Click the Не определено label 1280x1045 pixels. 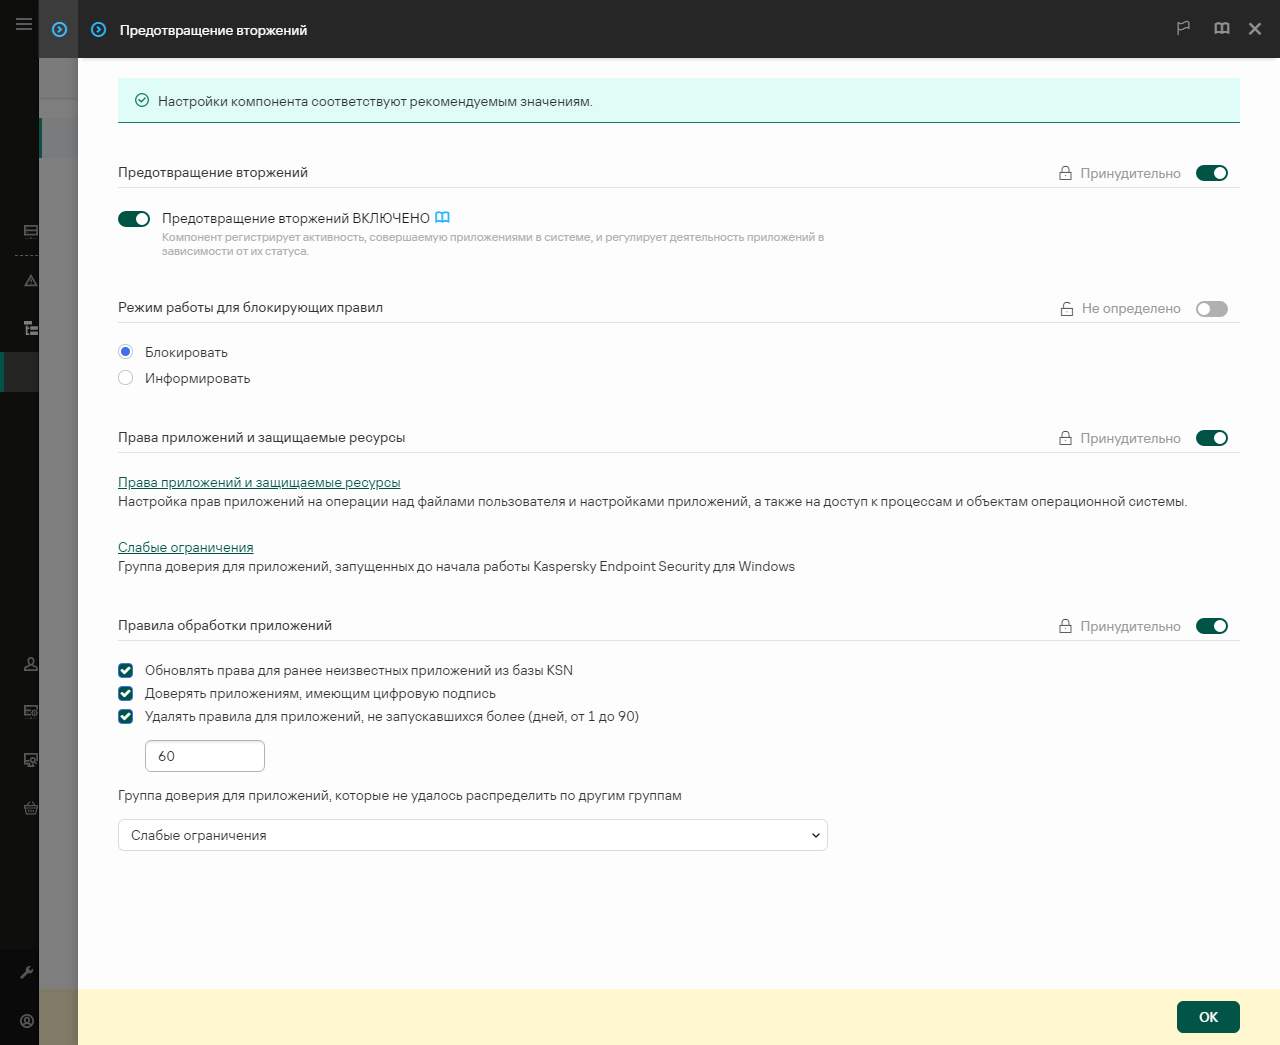tap(1131, 308)
